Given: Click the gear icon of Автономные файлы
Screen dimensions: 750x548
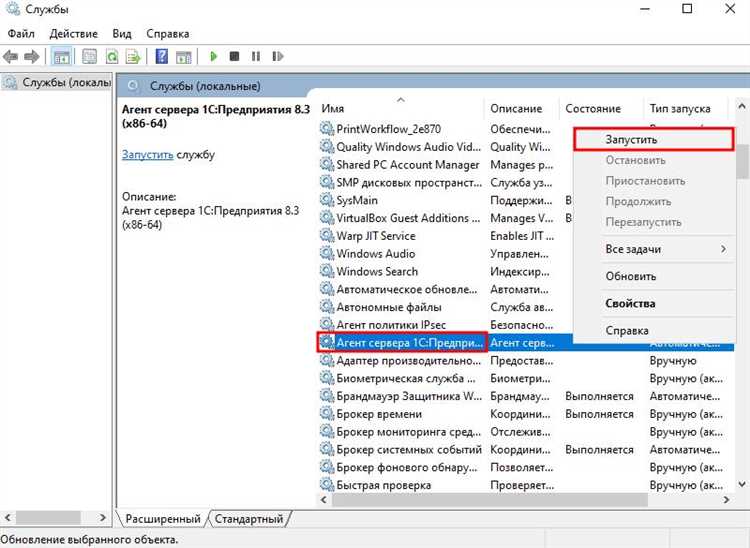Looking at the screenshot, I should 327,307.
